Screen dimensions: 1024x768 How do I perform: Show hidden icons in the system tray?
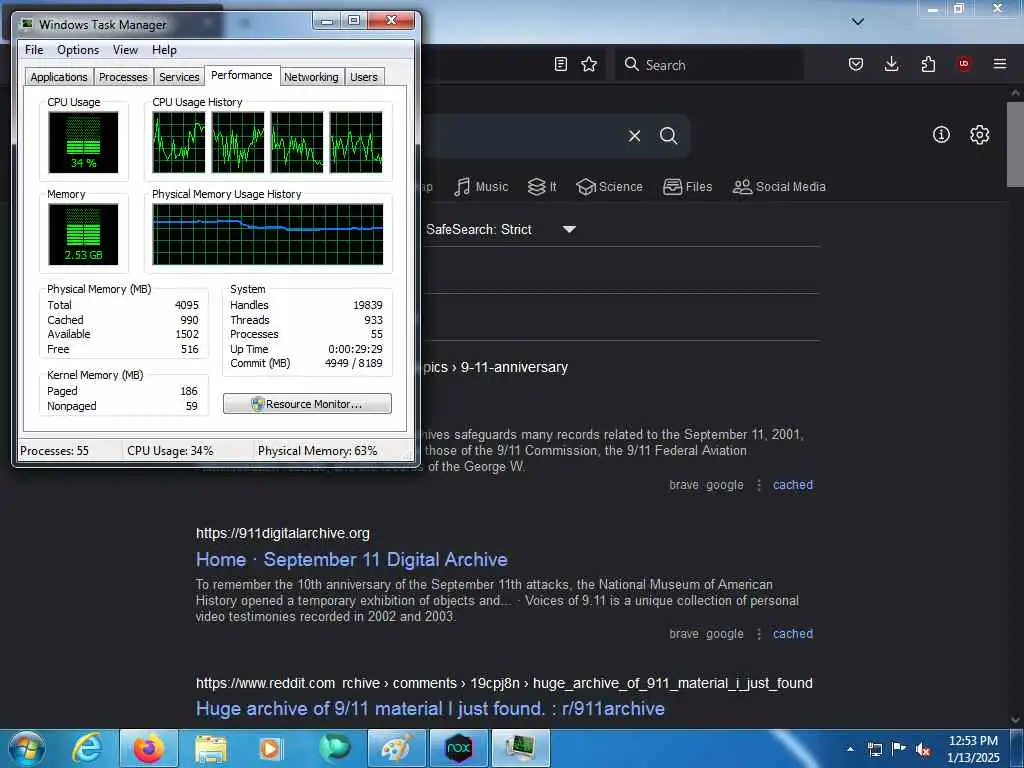[x=850, y=749]
